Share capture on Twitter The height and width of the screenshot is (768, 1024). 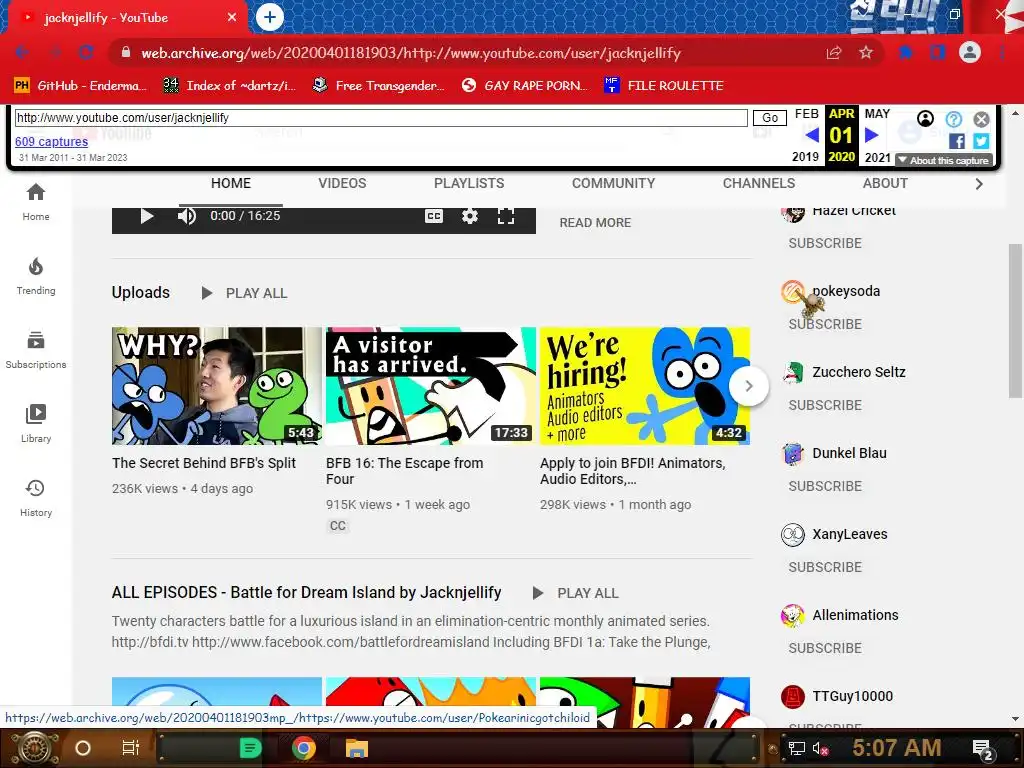pos(981,141)
